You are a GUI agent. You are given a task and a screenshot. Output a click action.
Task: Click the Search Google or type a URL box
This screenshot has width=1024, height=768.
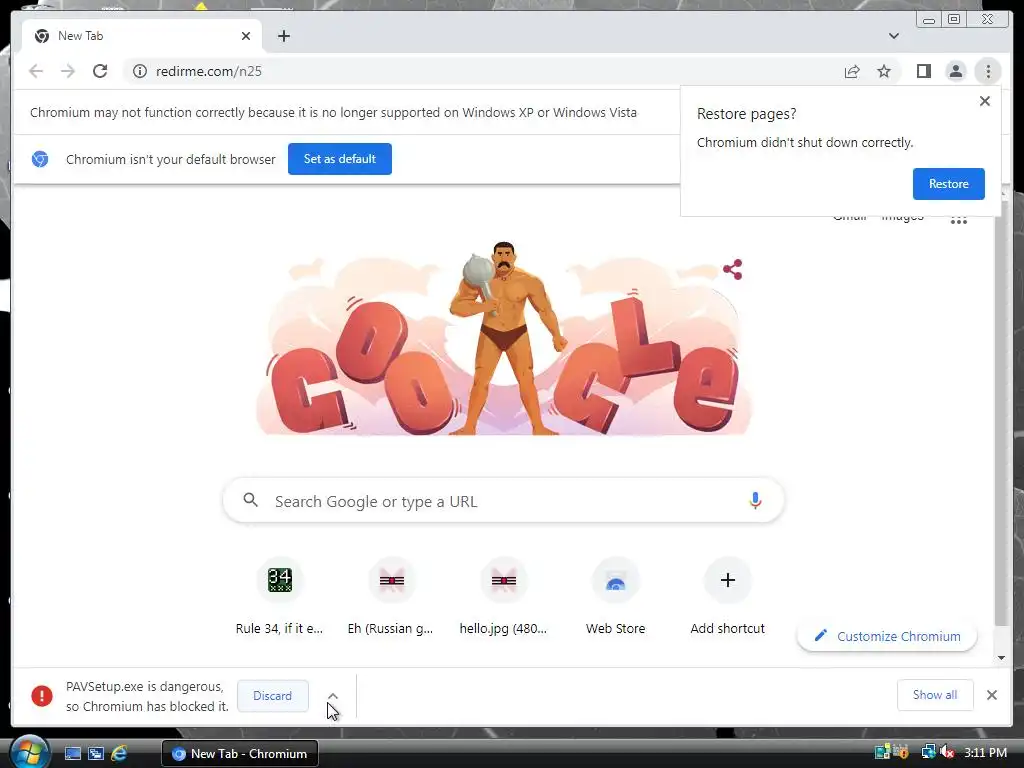503,501
